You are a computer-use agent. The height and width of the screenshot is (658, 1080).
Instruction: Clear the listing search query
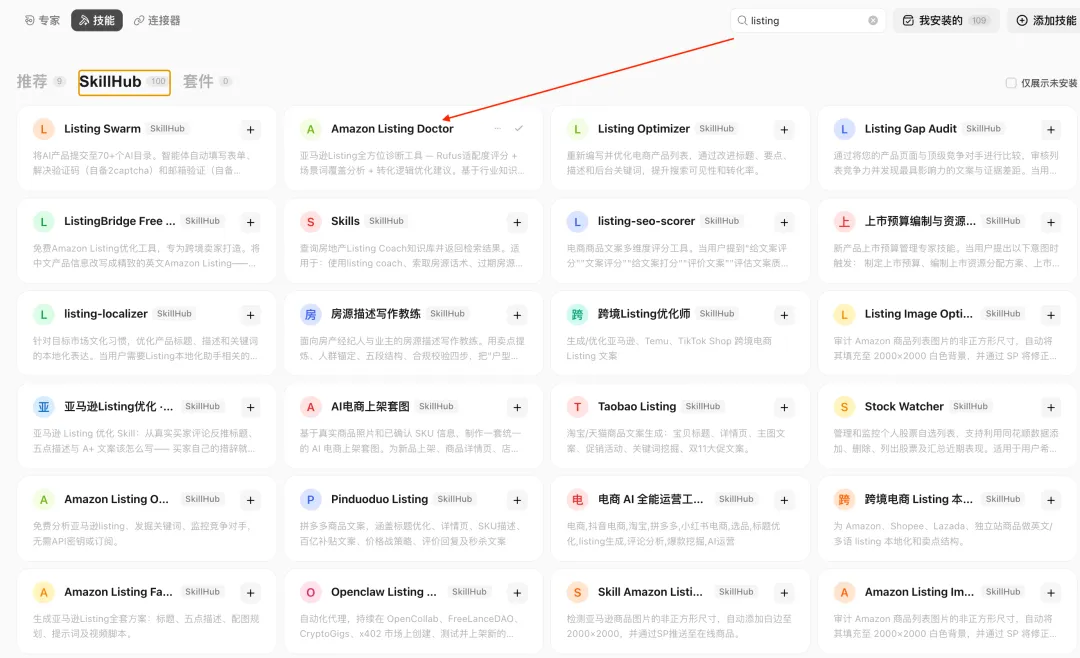coord(873,21)
